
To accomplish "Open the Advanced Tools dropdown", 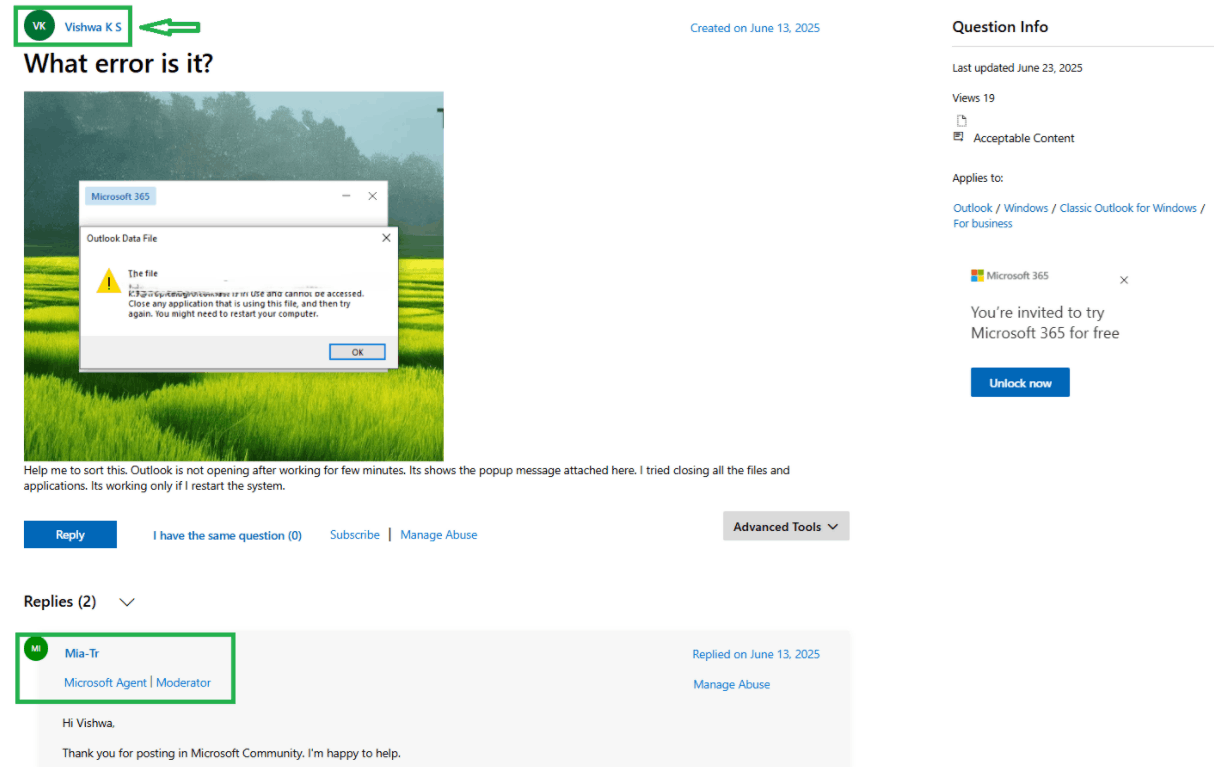I will tap(786, 527).
